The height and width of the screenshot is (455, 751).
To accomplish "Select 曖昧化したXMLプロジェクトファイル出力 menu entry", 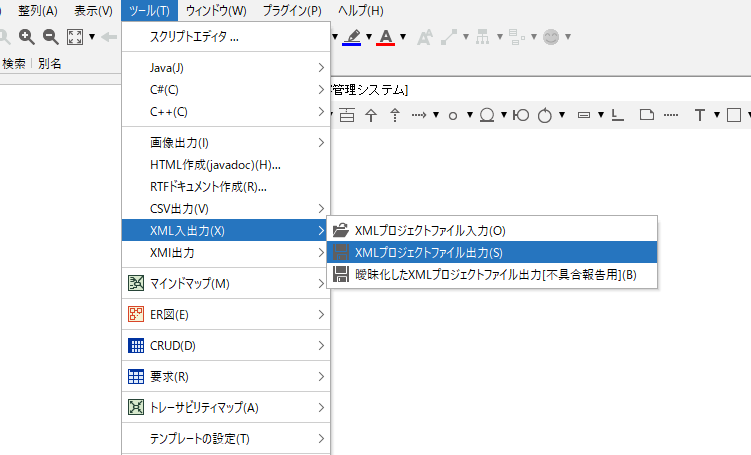I will (x=496, y=274).
